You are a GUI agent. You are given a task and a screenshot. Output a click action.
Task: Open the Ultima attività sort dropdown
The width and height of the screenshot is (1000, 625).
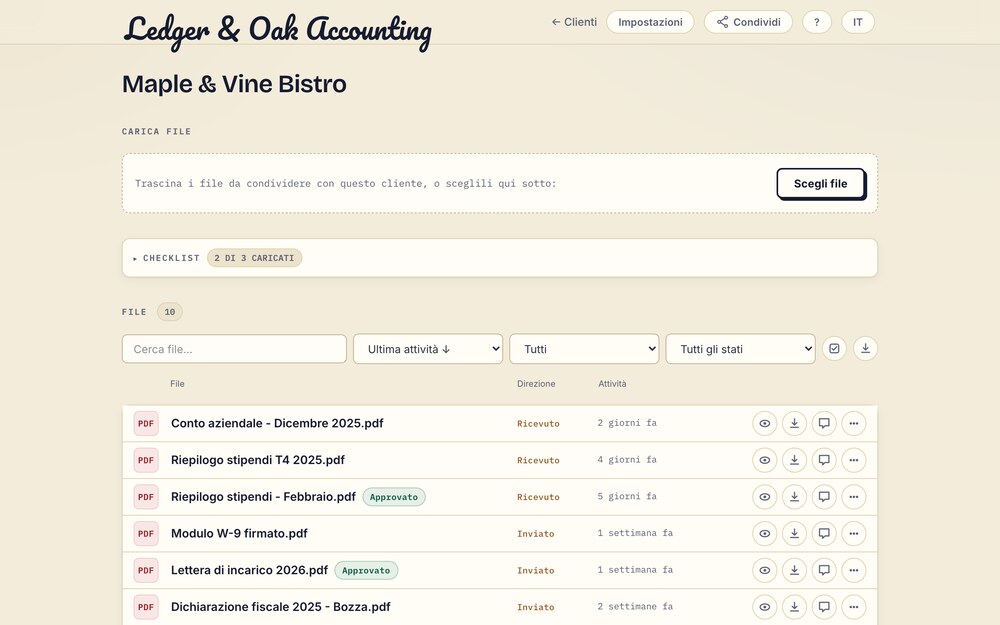click(428, 349)
